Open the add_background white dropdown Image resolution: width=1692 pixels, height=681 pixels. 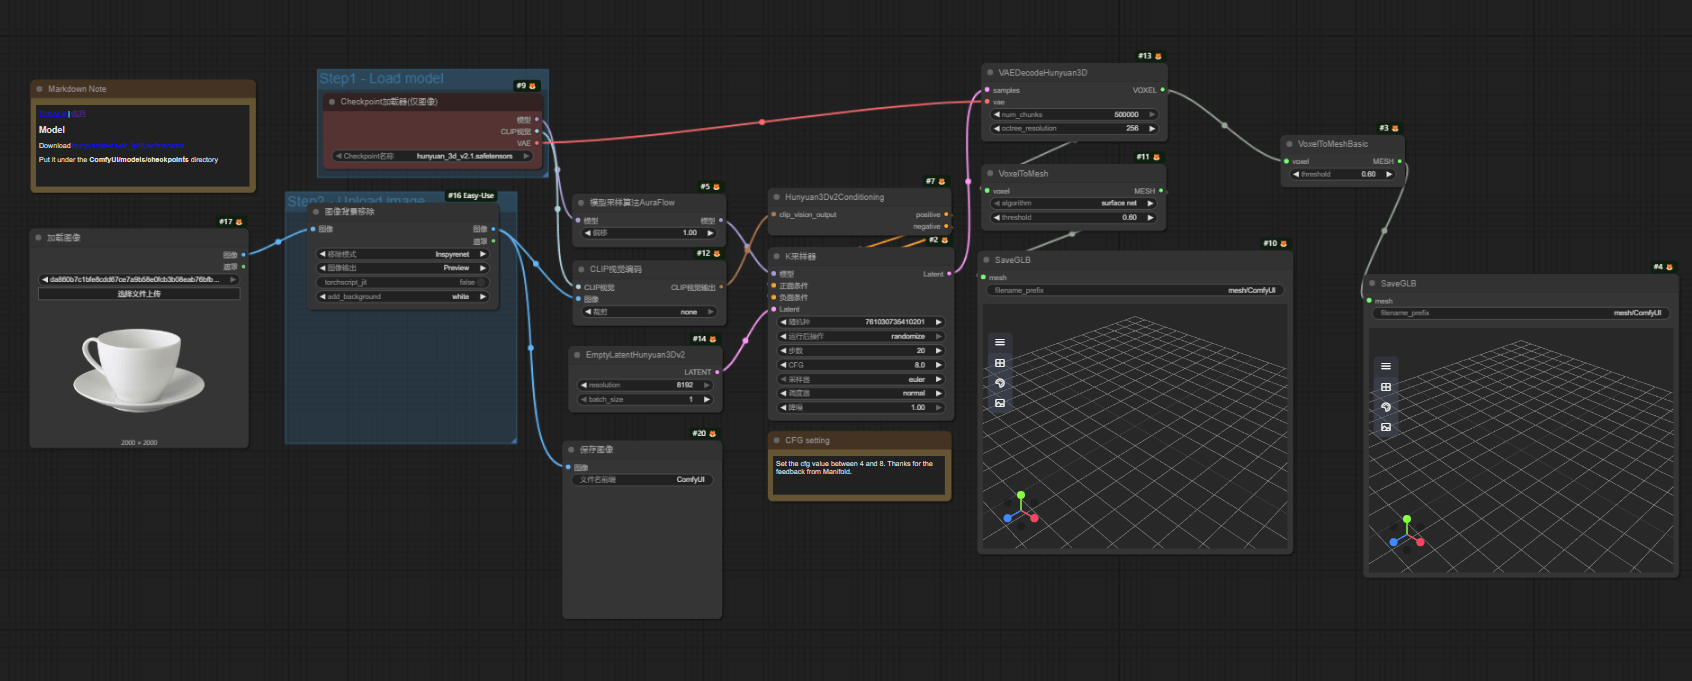pyautogui.click(x=403, y=297)
